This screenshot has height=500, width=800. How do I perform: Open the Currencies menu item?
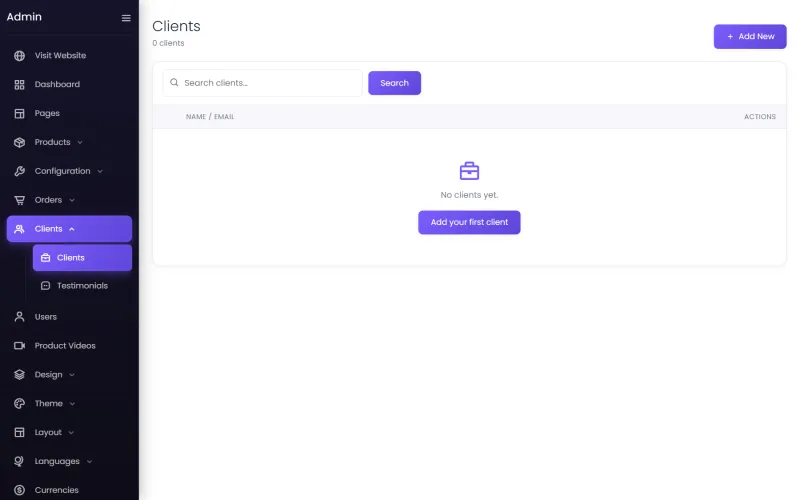(x=69, y=490)
